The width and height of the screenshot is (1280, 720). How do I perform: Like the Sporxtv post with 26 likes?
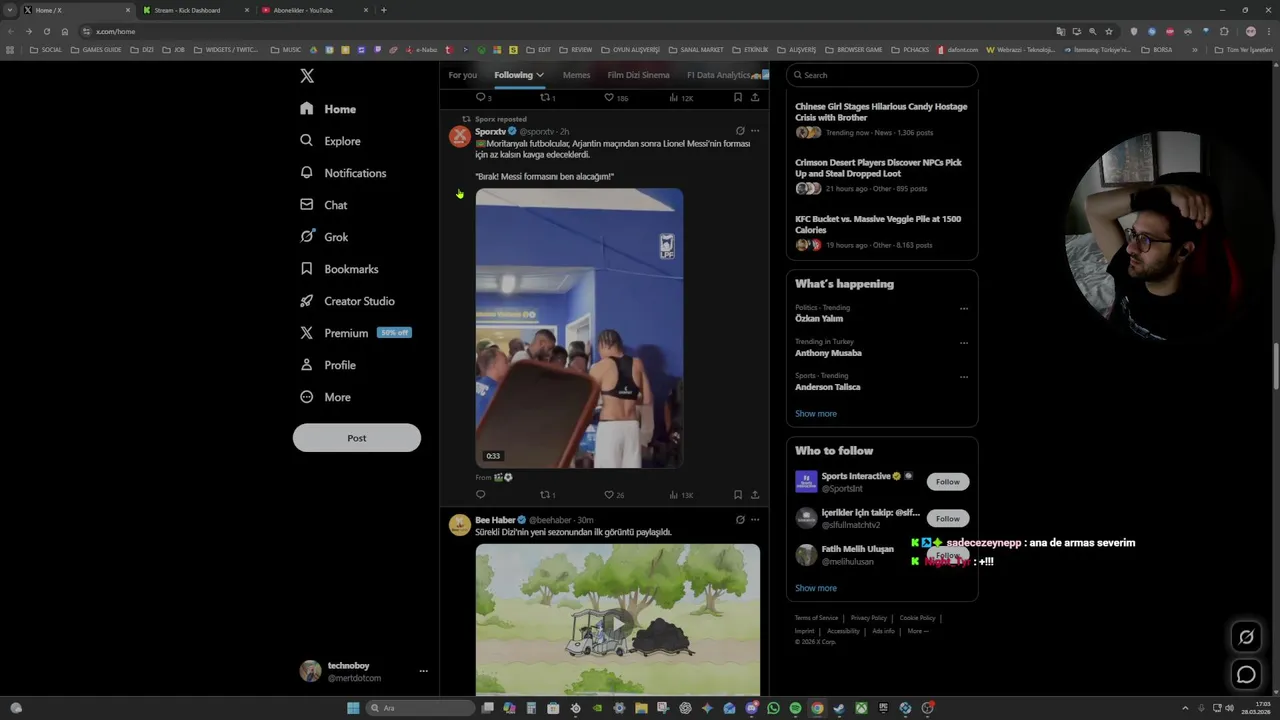[614, 495]
